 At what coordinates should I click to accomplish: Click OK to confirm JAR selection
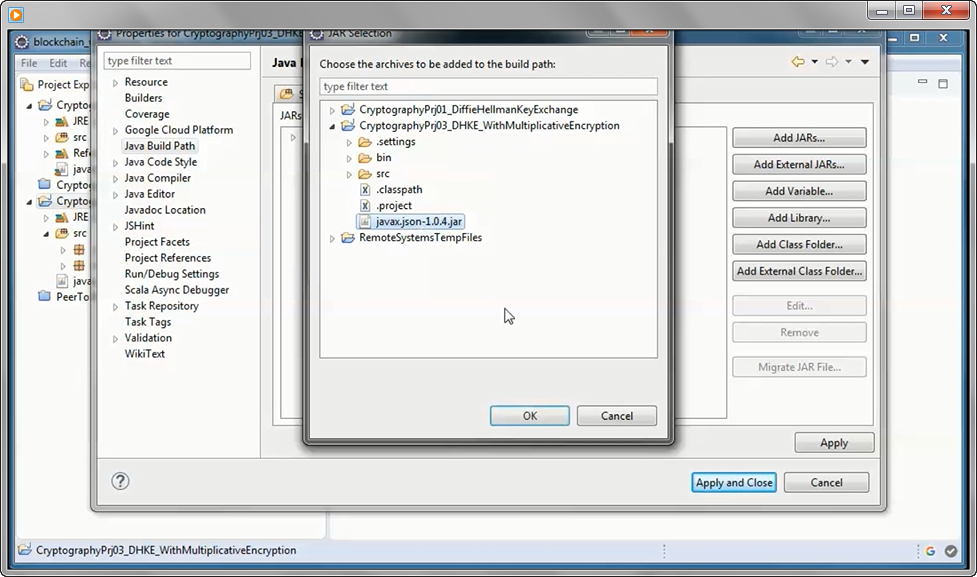click(x=529, y=415)
